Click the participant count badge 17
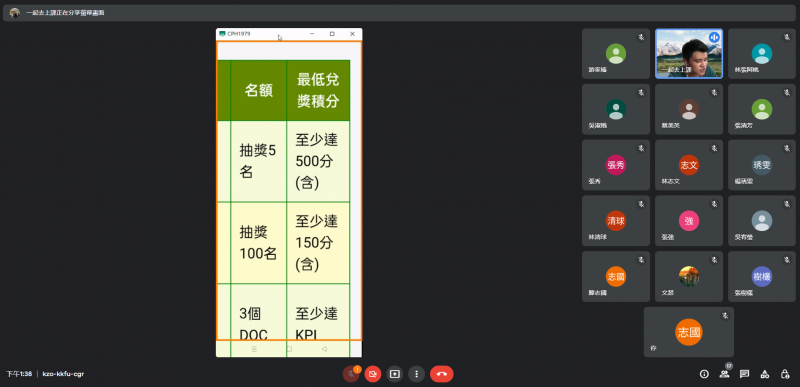Screen dimensions: 800x387 [x=729, y=366]
